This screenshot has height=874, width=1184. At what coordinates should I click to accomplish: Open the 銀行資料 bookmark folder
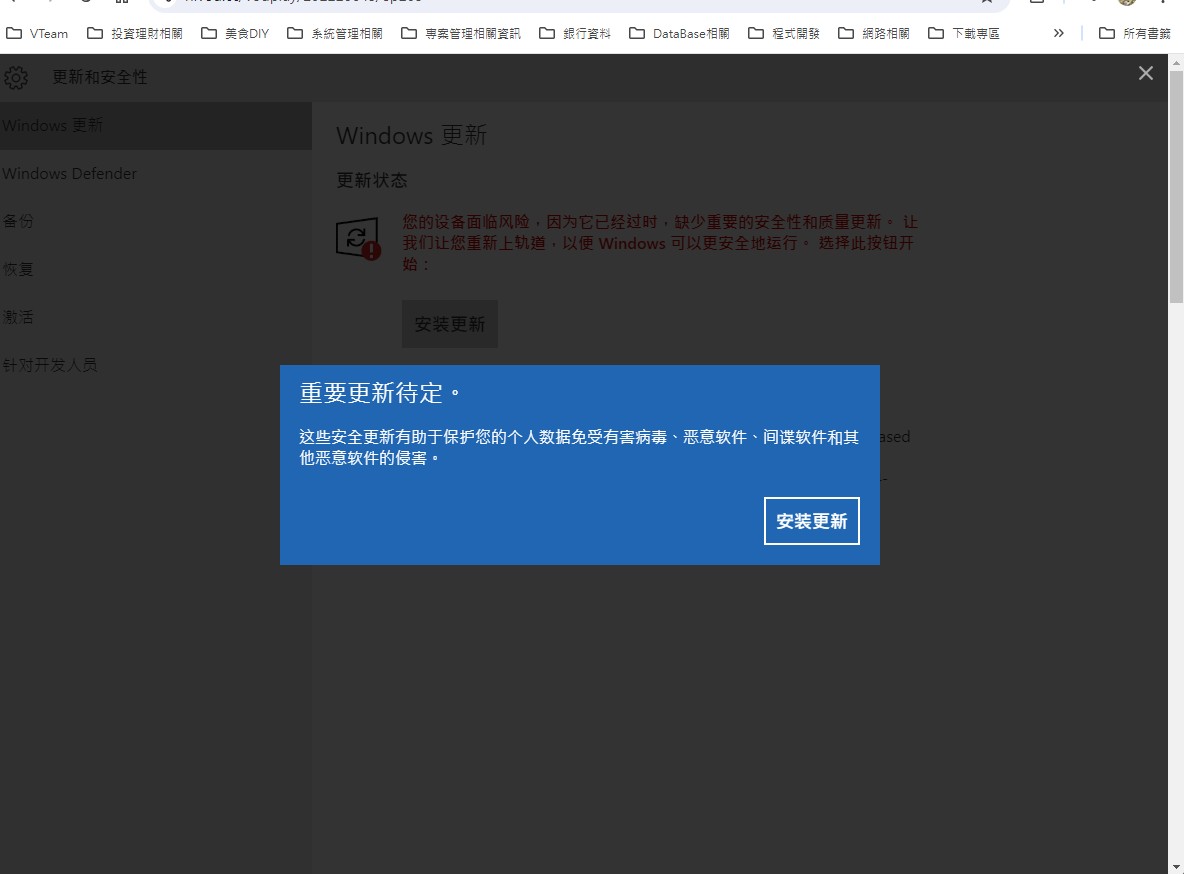point(575,33)
